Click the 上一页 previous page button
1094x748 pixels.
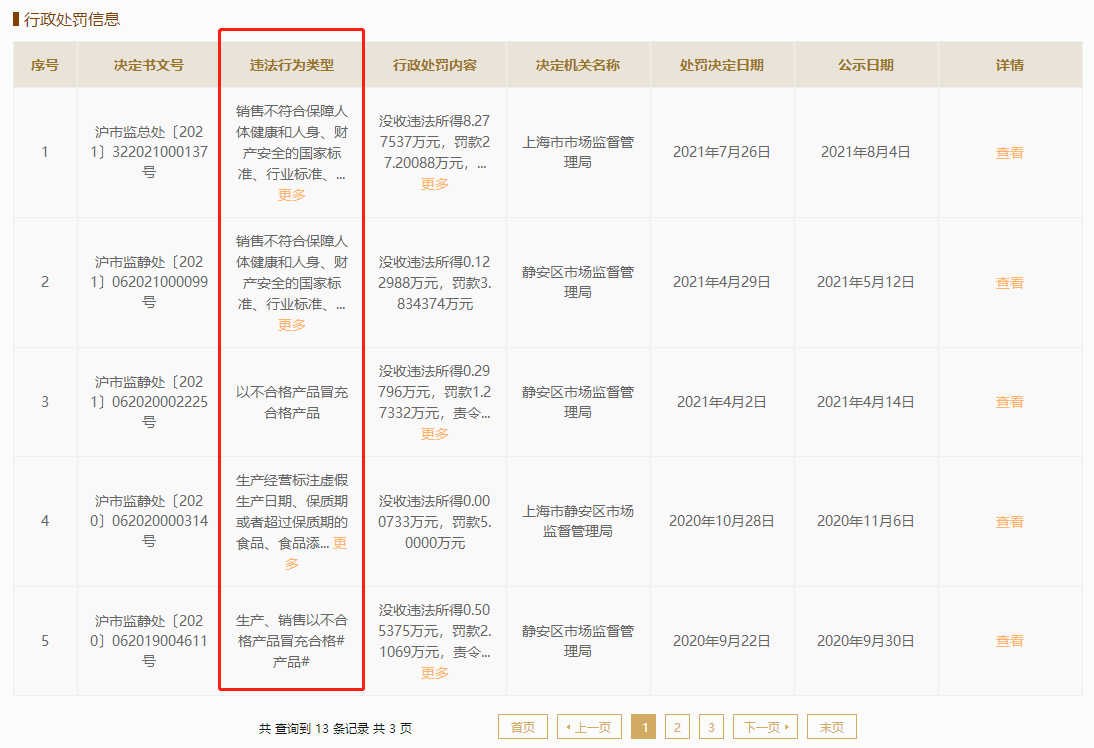[x=589, y=727]
